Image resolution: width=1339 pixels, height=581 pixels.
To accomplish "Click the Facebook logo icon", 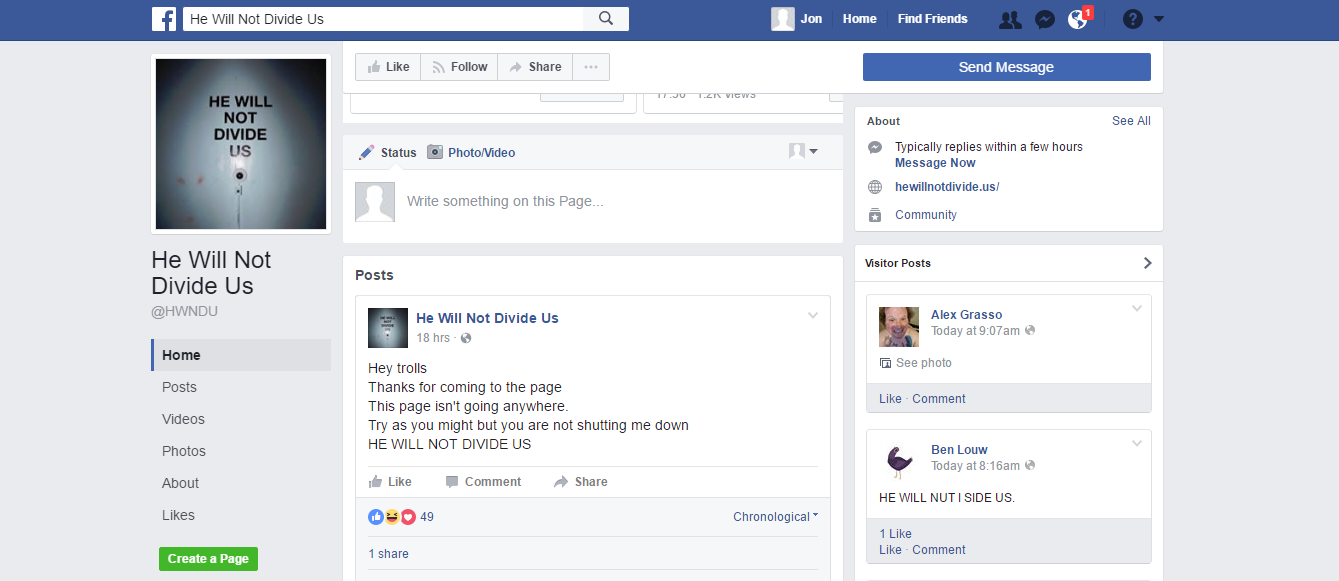I will tap(164, 18).
